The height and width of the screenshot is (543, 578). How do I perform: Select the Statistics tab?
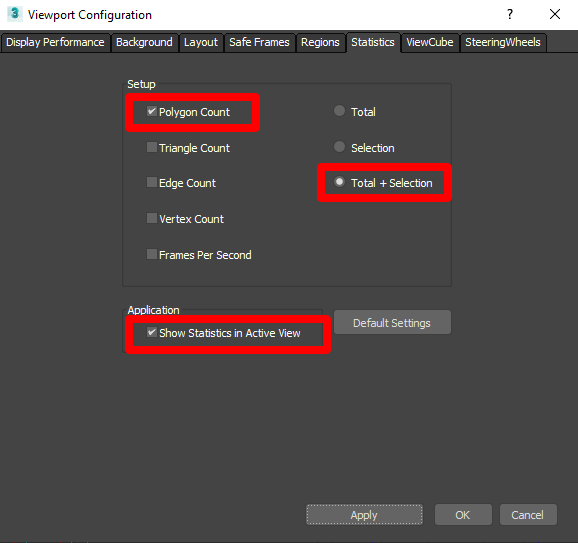[x=373, y=42]
